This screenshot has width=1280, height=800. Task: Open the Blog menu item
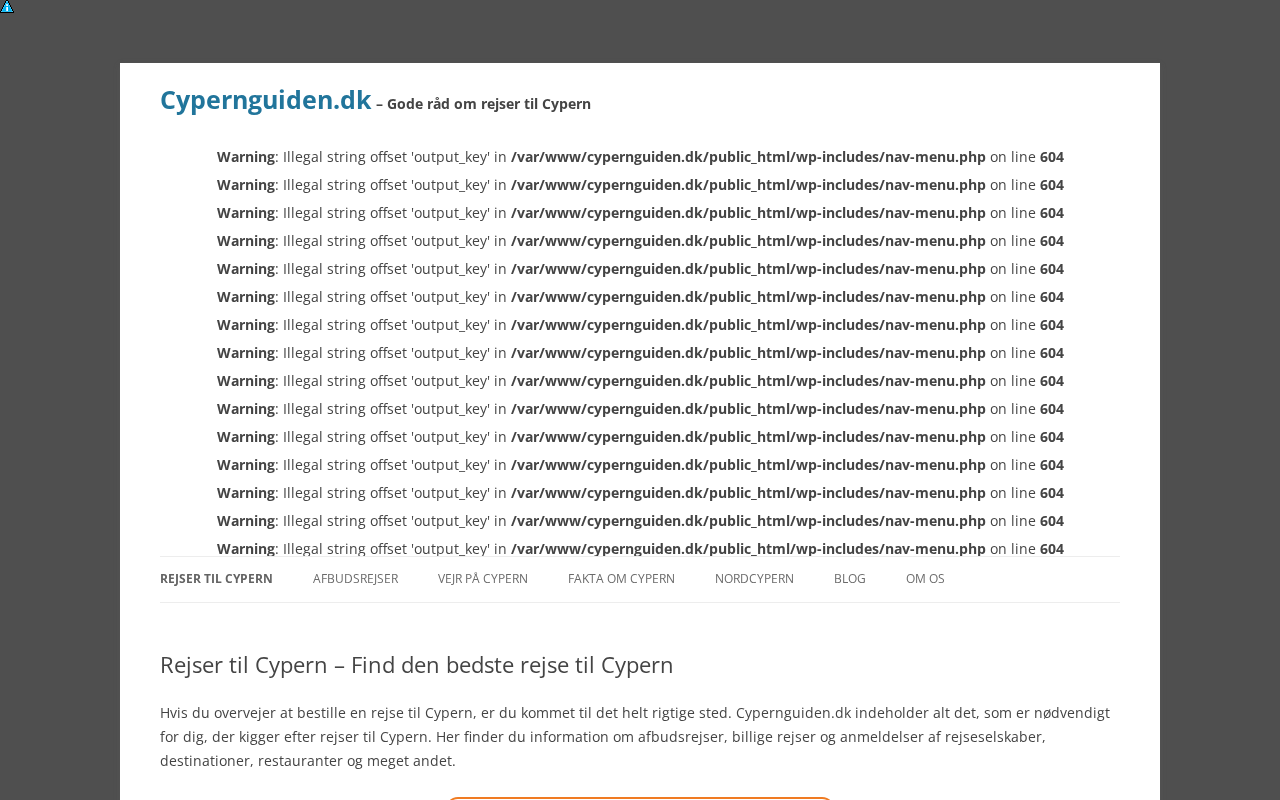pos(850,579)
